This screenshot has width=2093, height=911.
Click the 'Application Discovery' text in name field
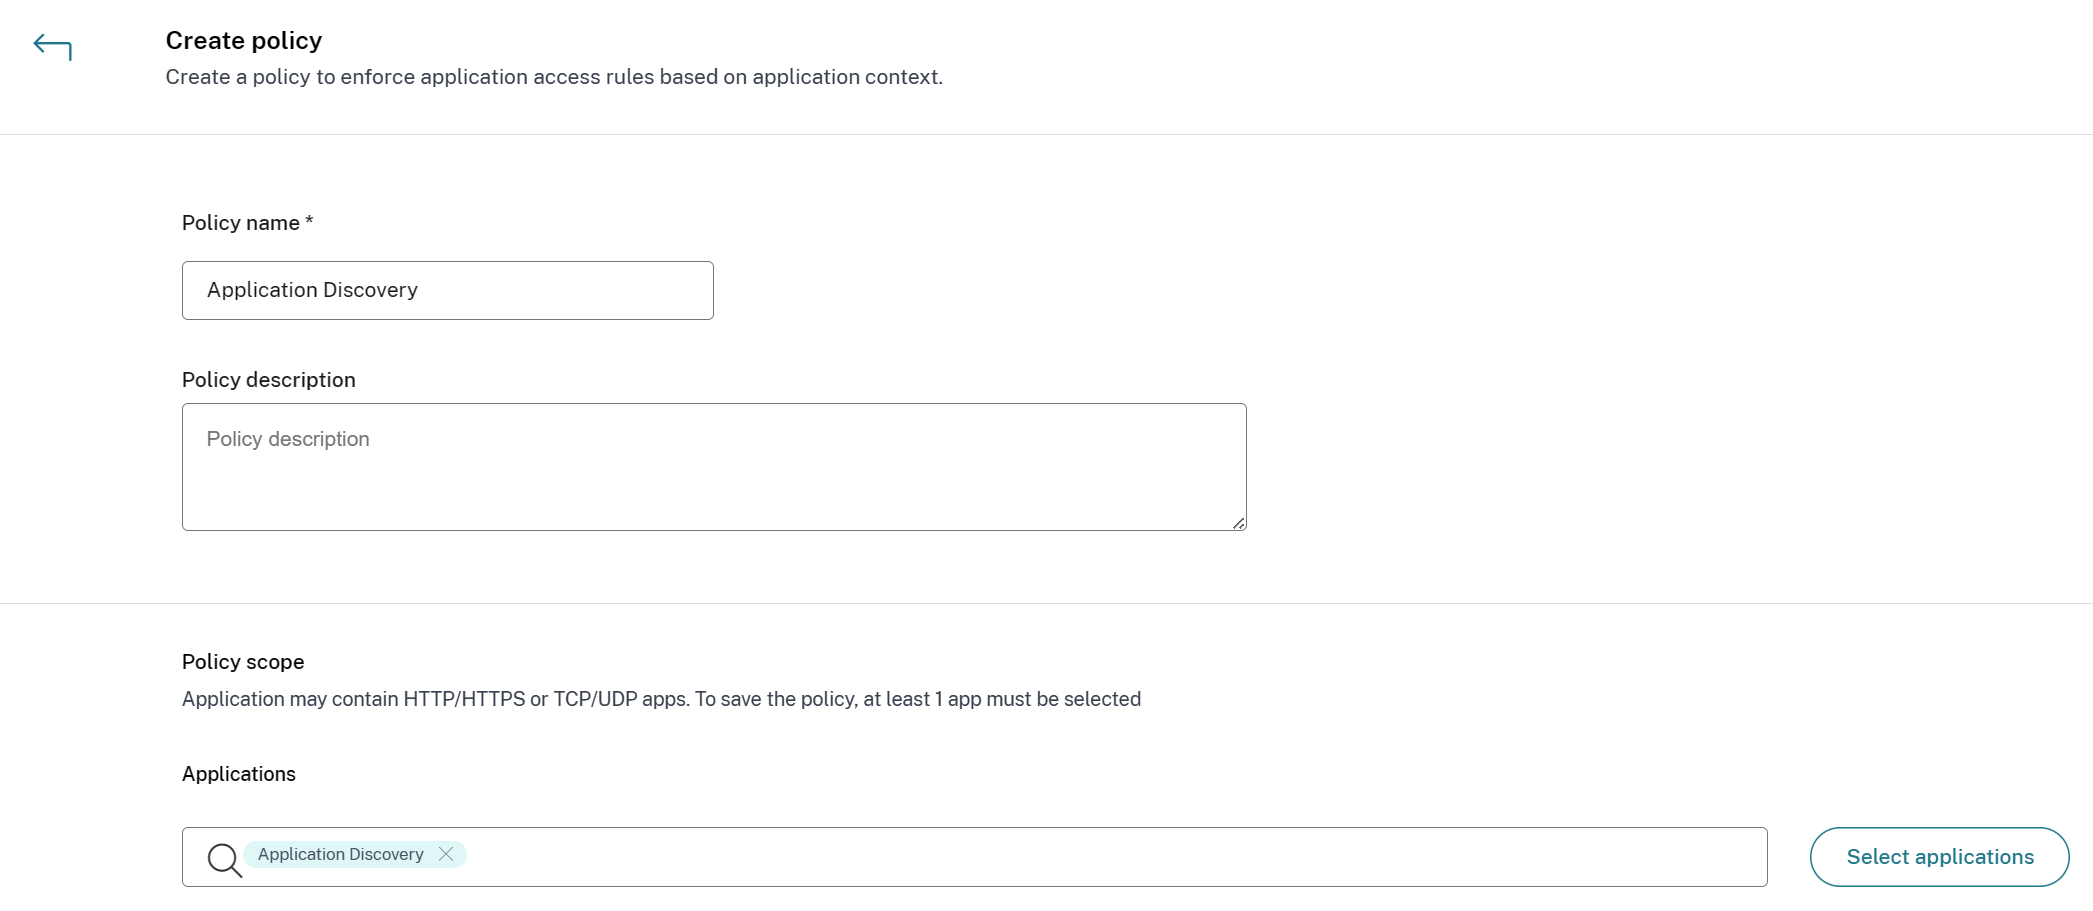pyautogui.click(x=312, y=290)
